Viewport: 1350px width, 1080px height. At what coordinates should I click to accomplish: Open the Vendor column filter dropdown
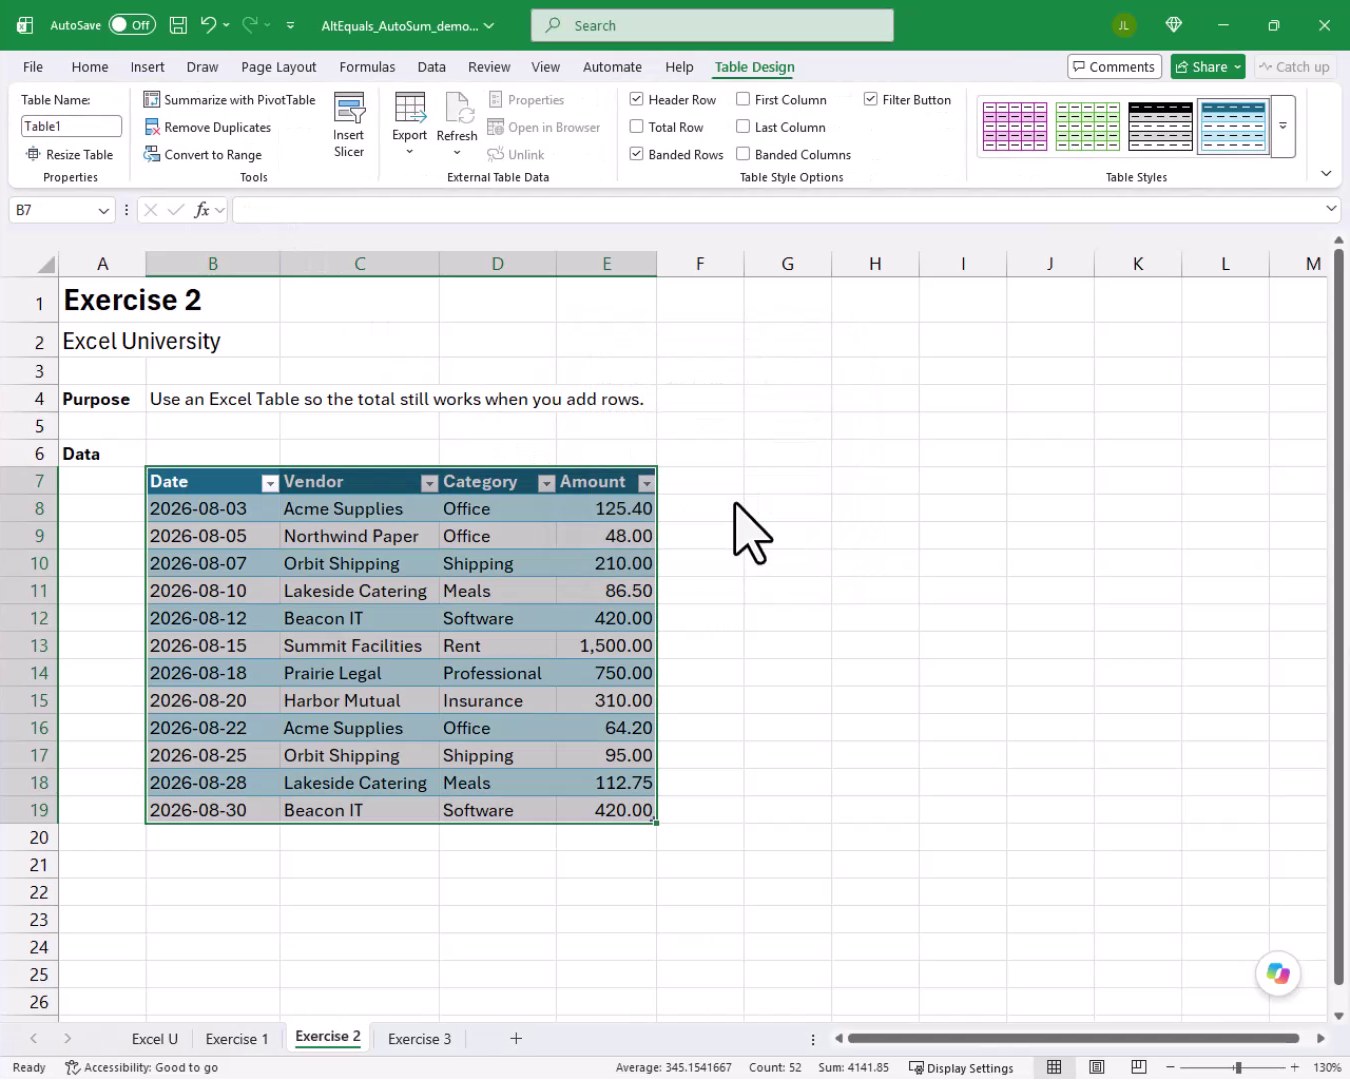tap(429, 483)
